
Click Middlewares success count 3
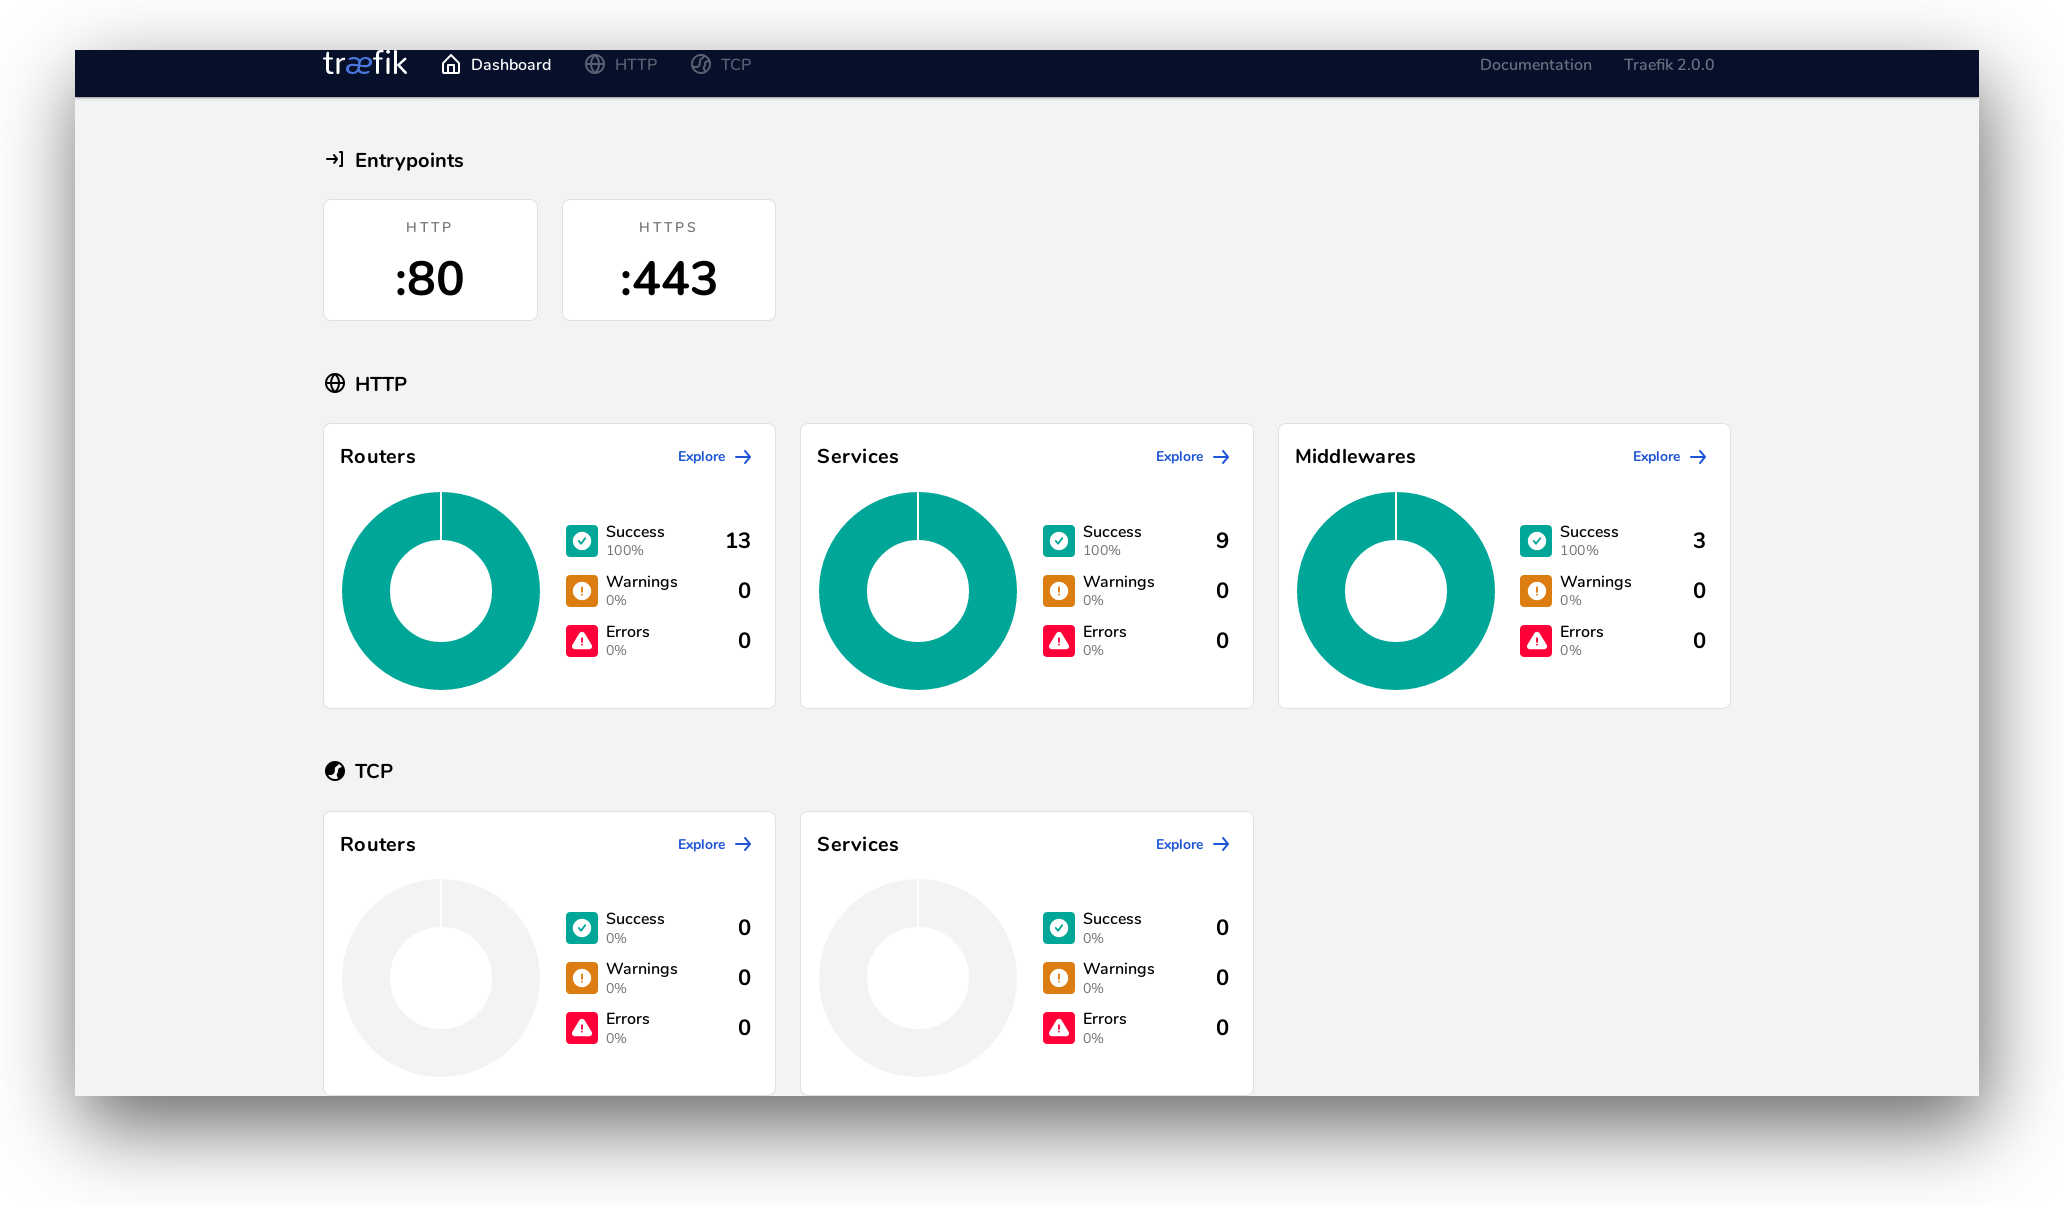pyautogui.click(x=1699, y=541)
